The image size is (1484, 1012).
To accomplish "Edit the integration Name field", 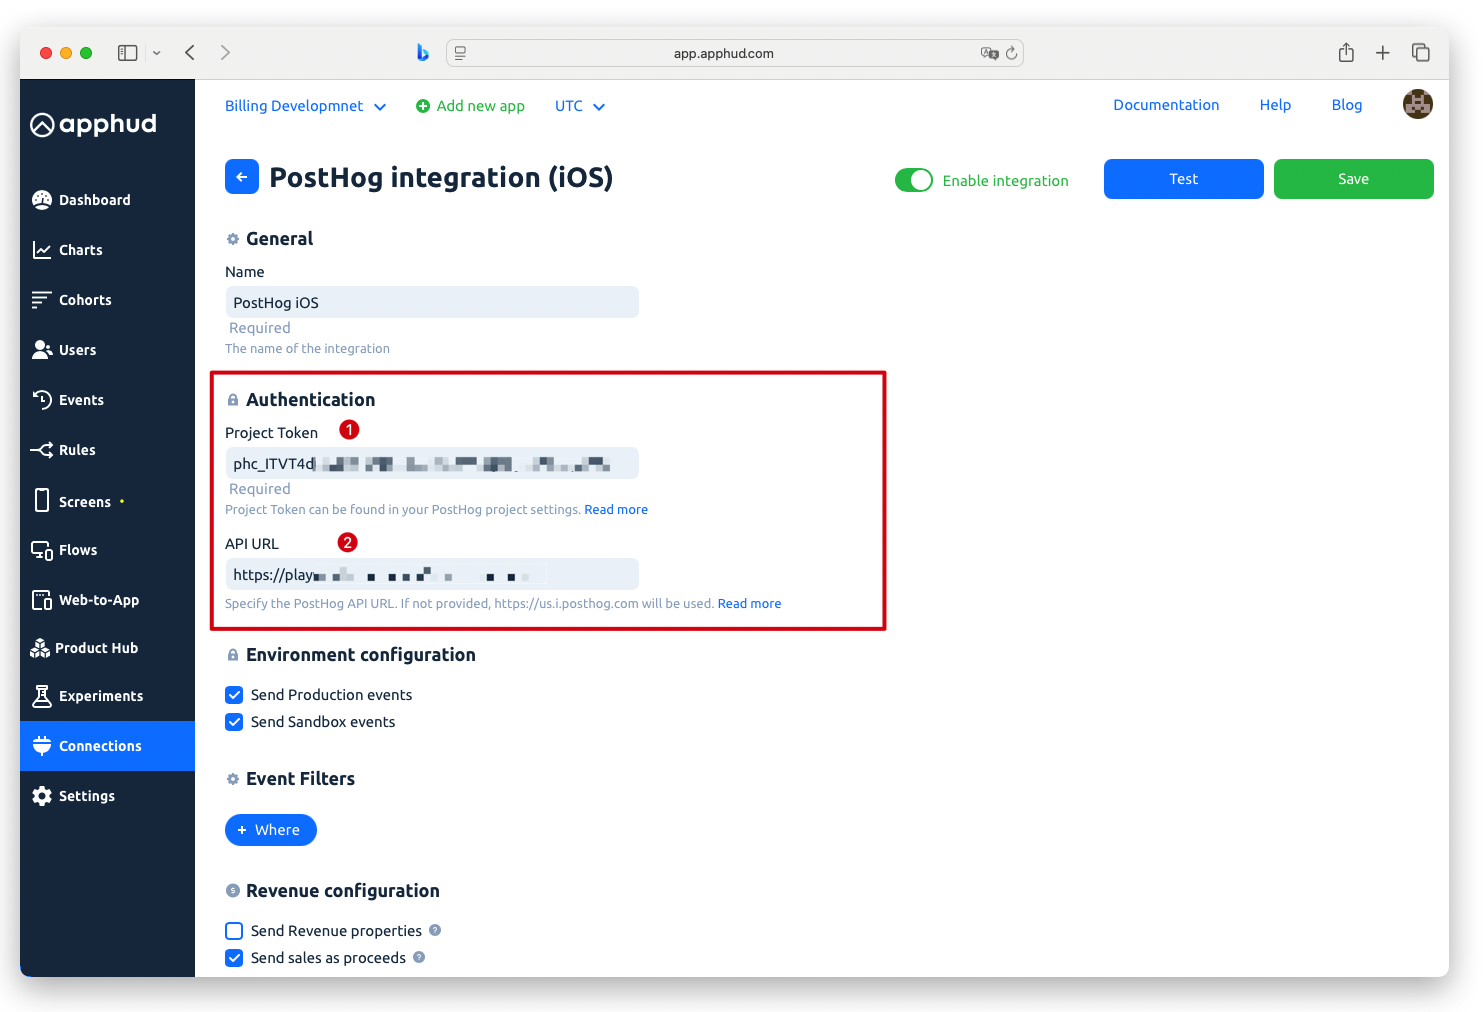I will click(x=432, y=302).
